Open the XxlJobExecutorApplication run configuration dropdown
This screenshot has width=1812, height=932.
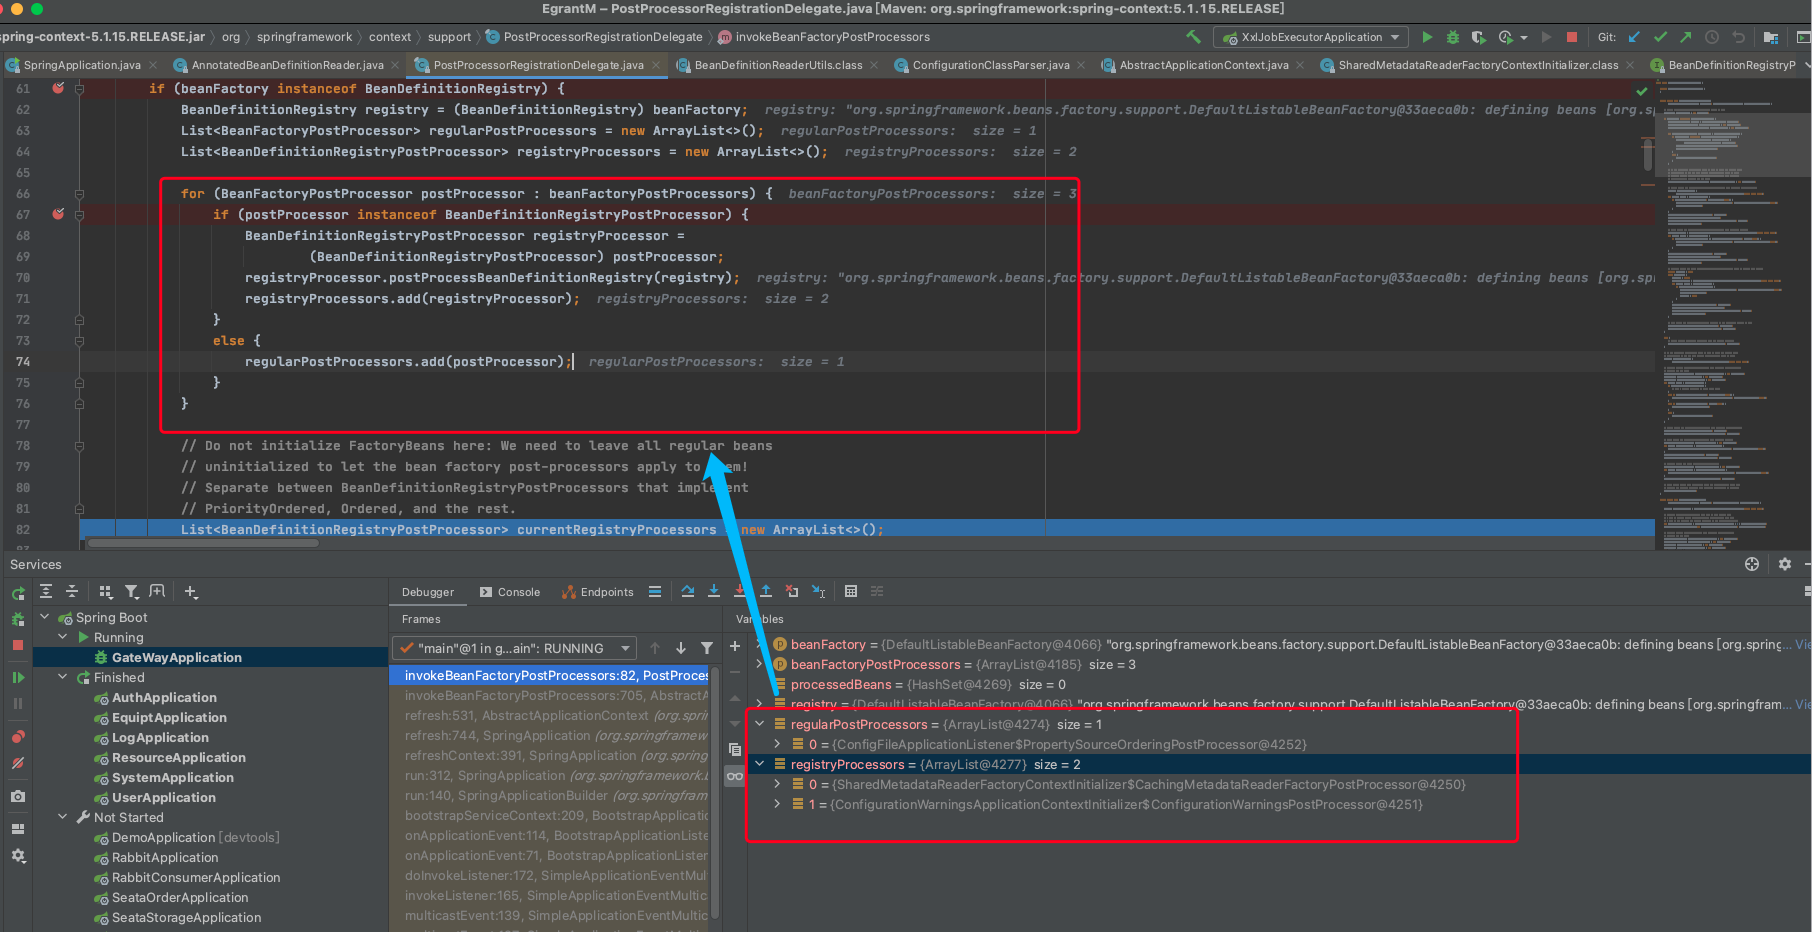pos(1312,37)
